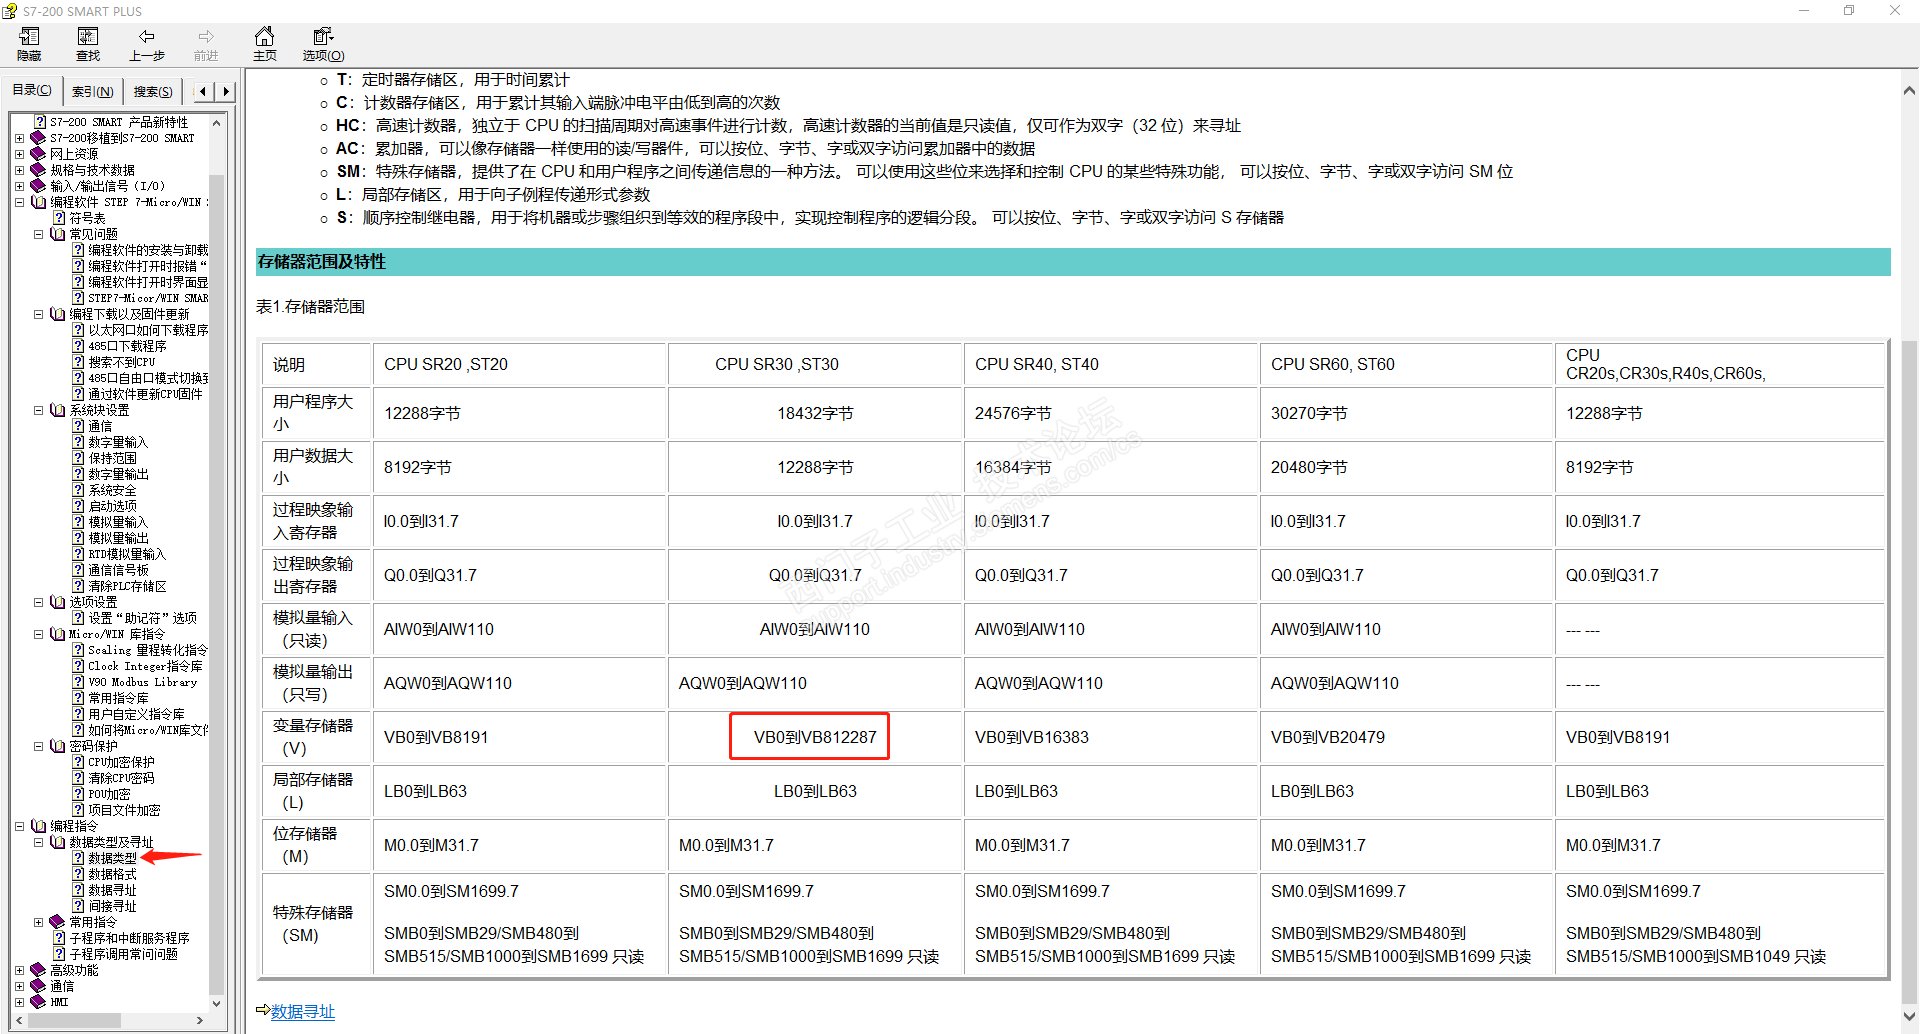Click the book icon beside 规格与技术数据
1920x1034 pixels.
tap(39, 170)
